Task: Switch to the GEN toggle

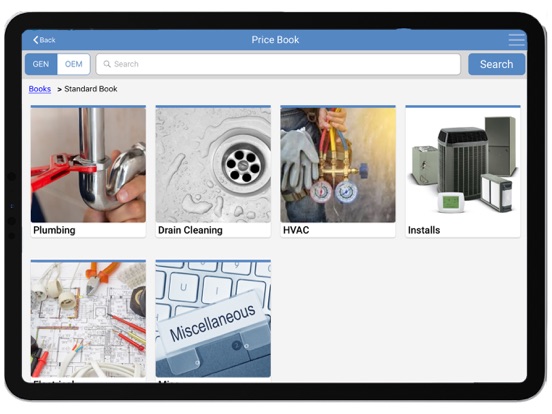Action: pos(41,64)
